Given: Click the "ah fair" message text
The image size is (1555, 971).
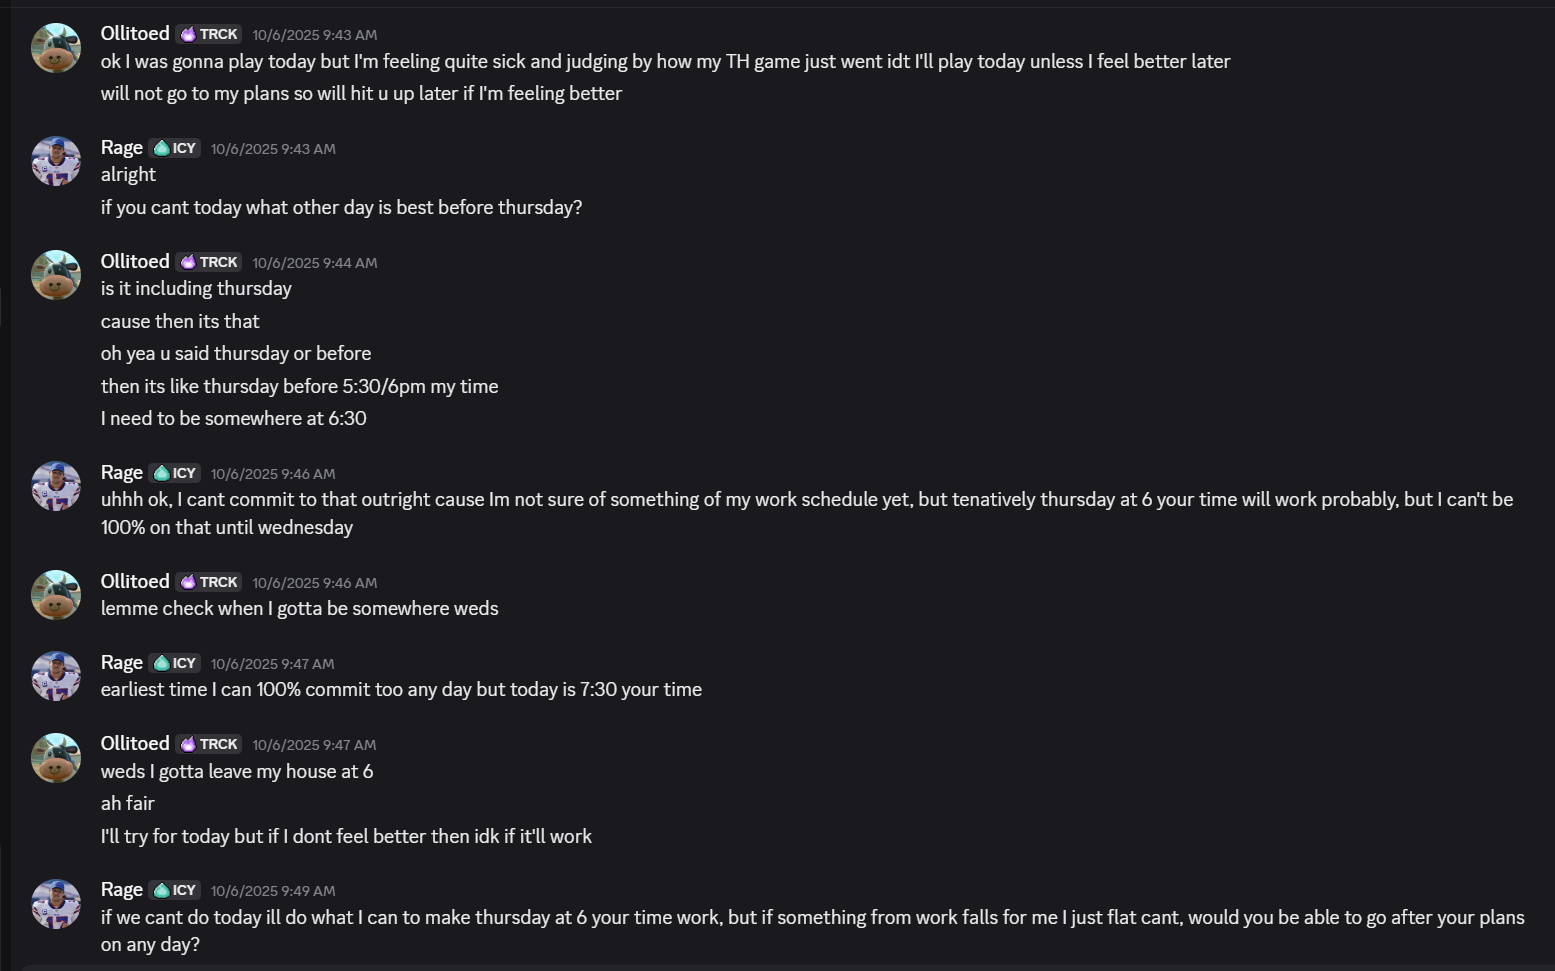Looking at the screenshot, I should point(128,804).
